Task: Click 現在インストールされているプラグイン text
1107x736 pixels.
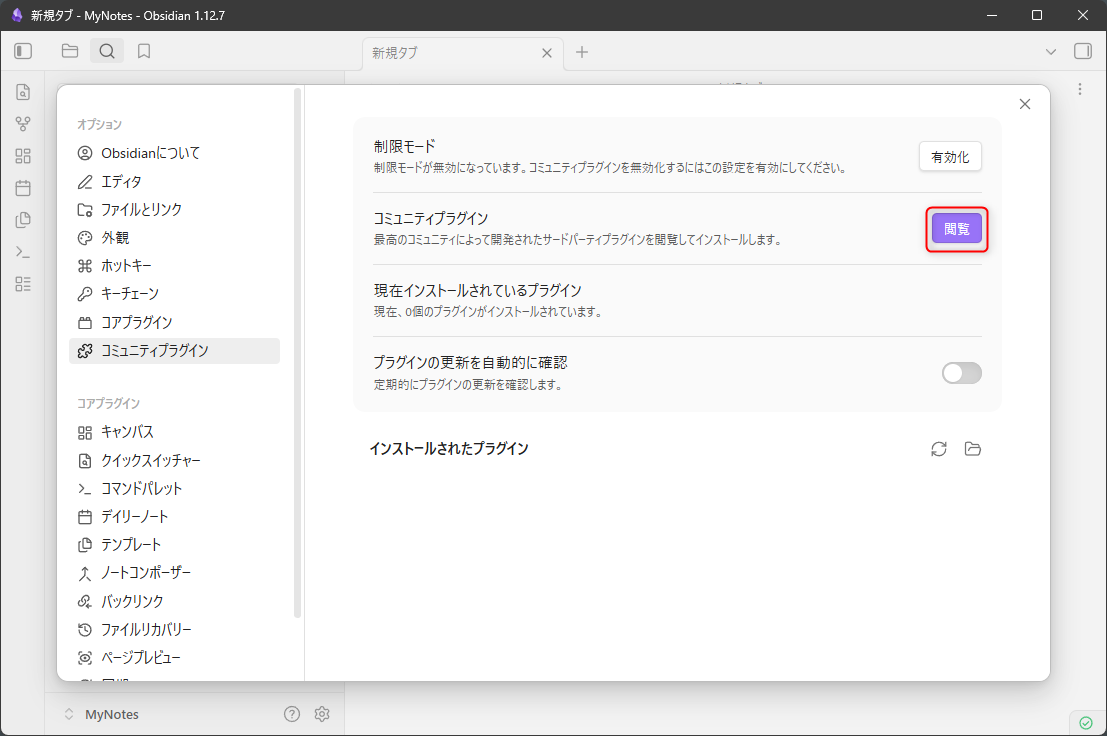Action: click(x=478, y=291)
